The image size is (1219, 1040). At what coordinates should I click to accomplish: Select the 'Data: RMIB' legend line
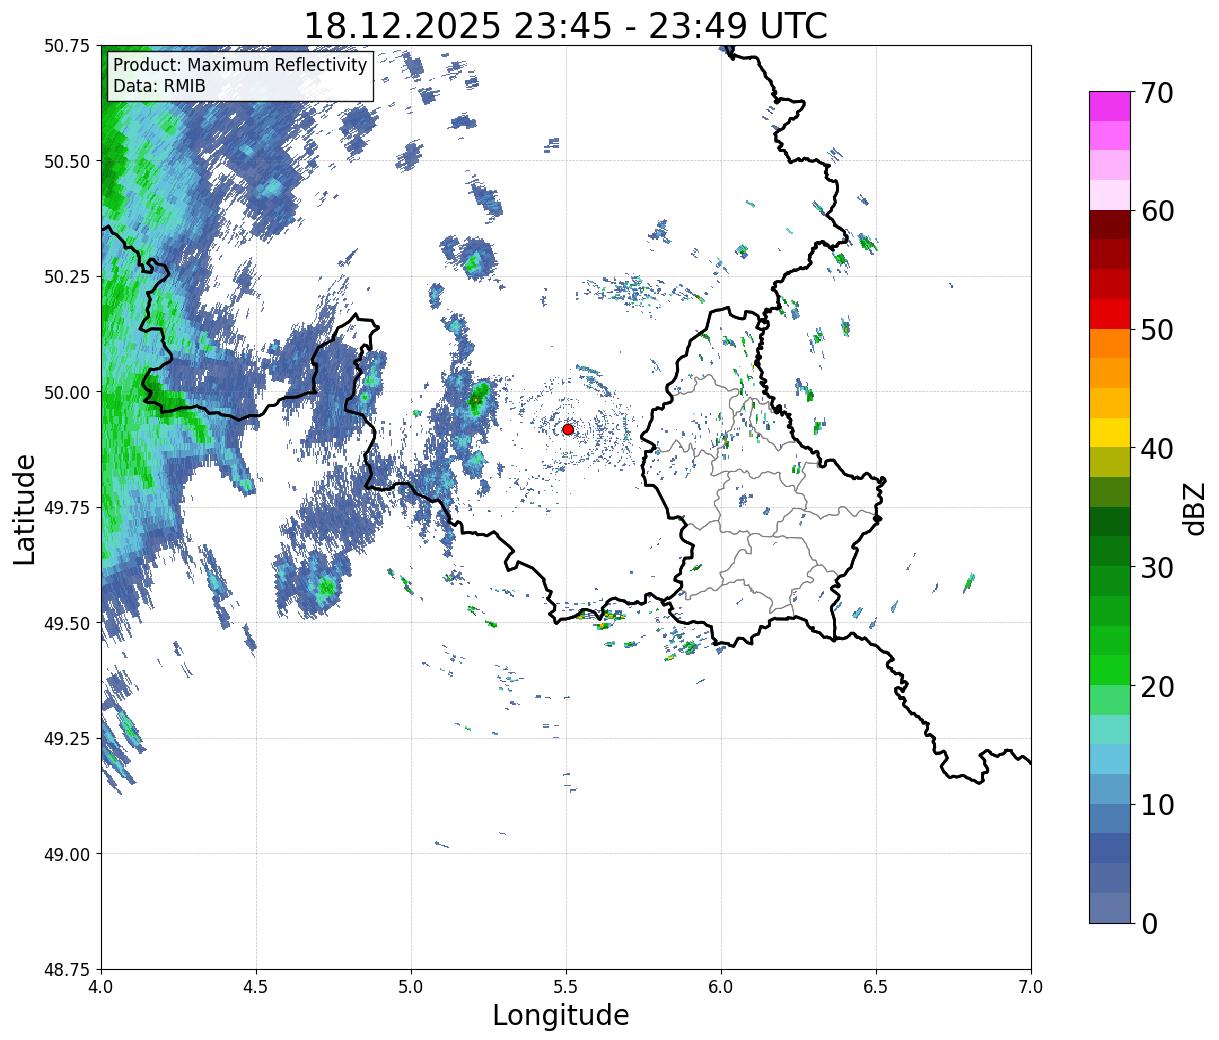pyautogui.click(x=159, y=86)
